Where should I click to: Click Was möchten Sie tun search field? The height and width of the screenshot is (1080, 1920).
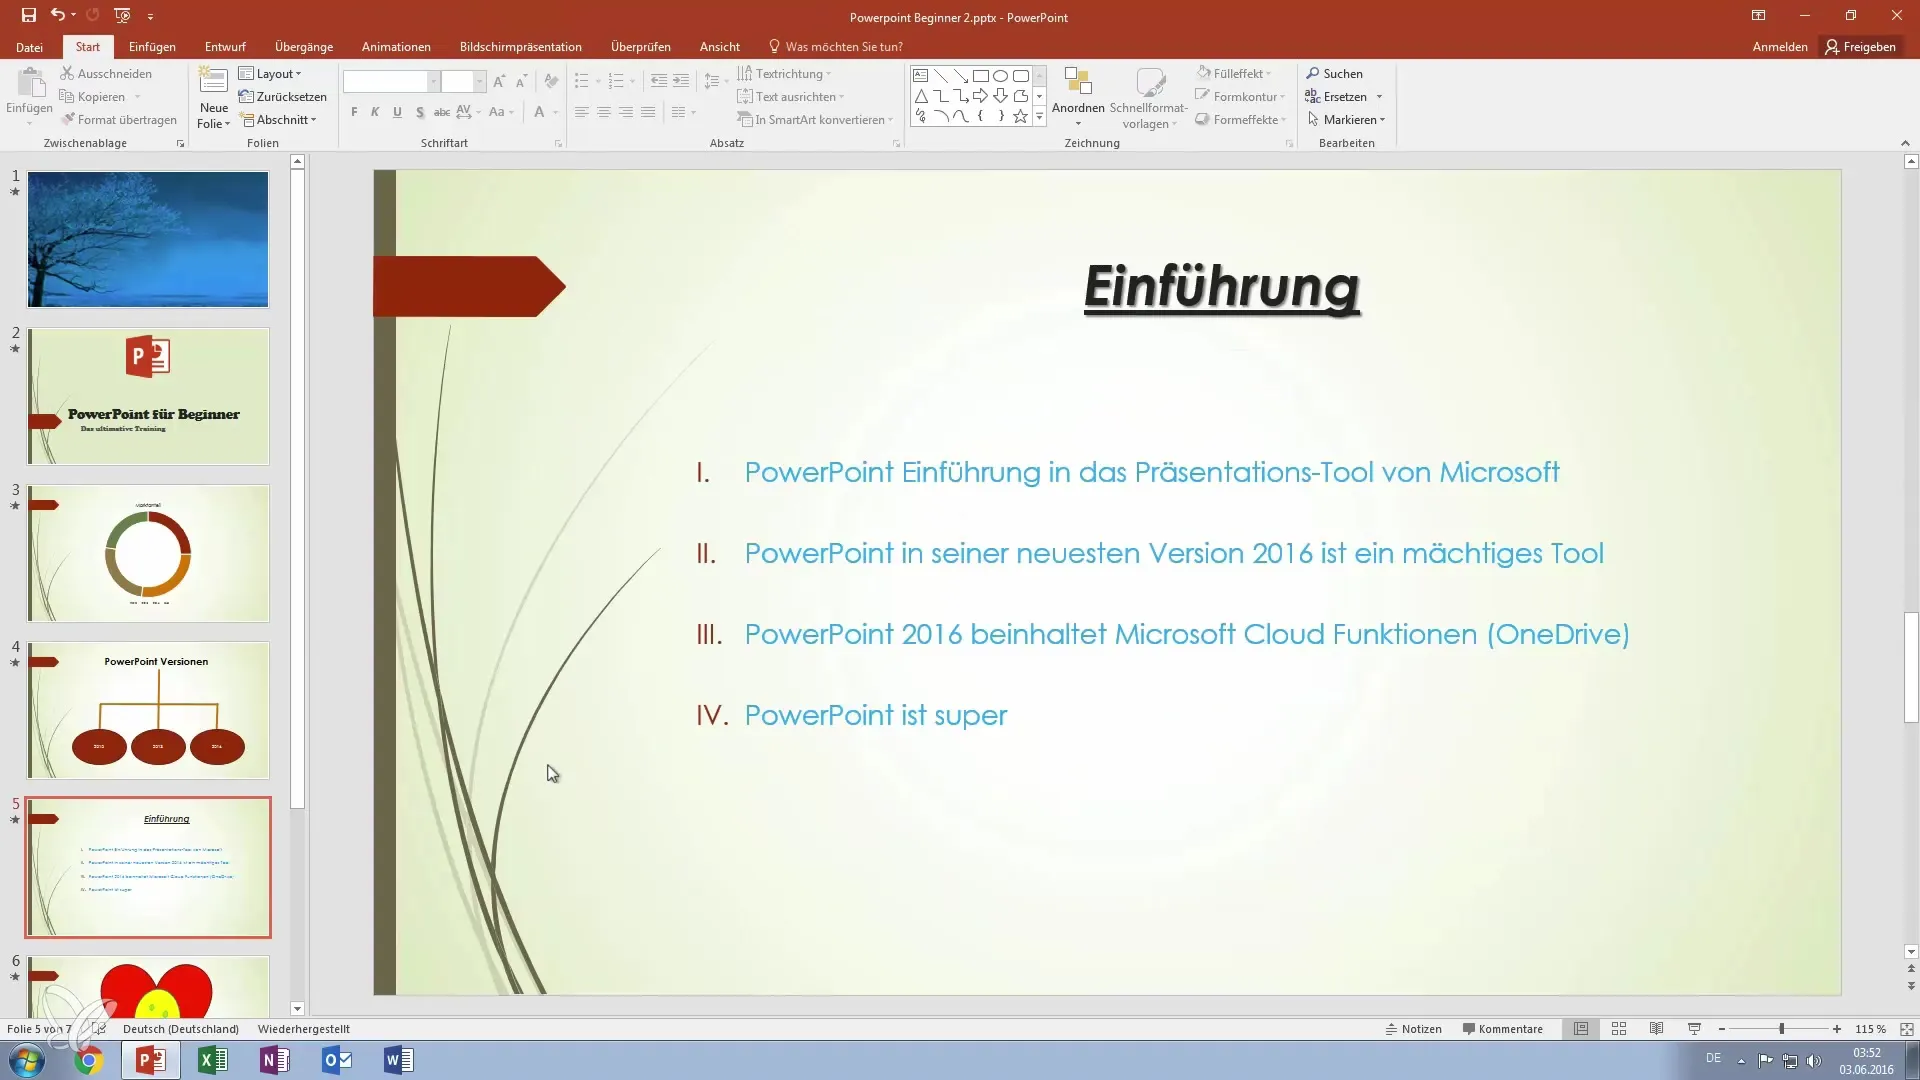[836, 47]
